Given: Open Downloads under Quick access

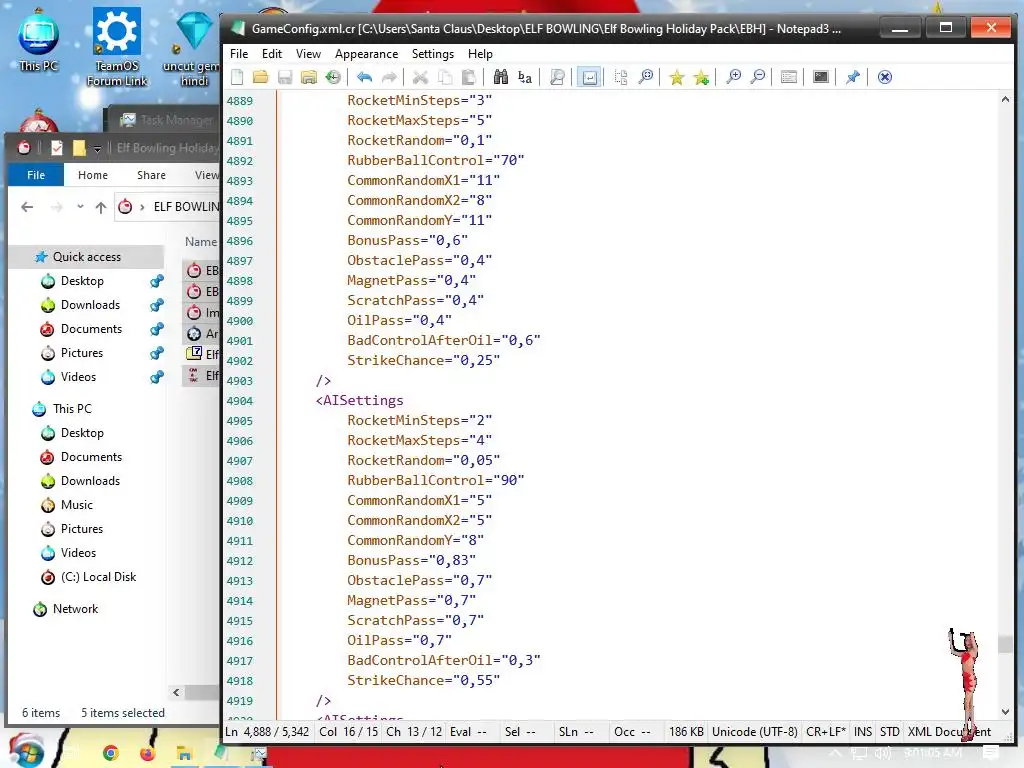Looking at the screenshot, I should pos(90,305).
